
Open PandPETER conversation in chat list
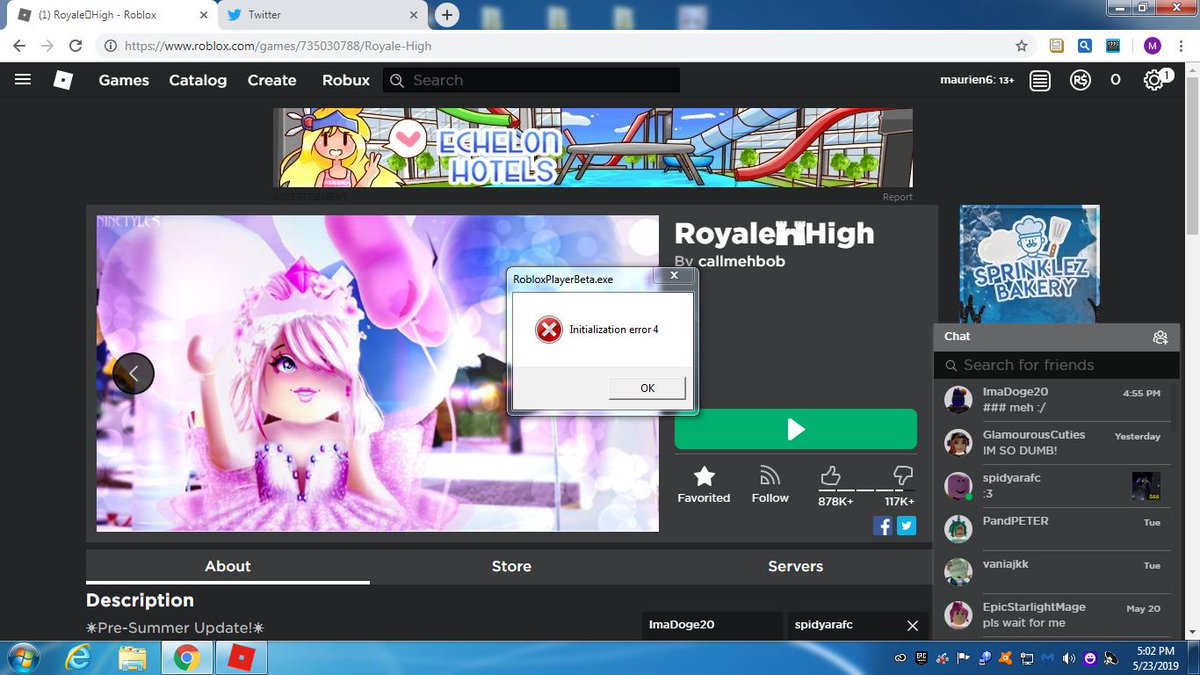[1056, 529]
